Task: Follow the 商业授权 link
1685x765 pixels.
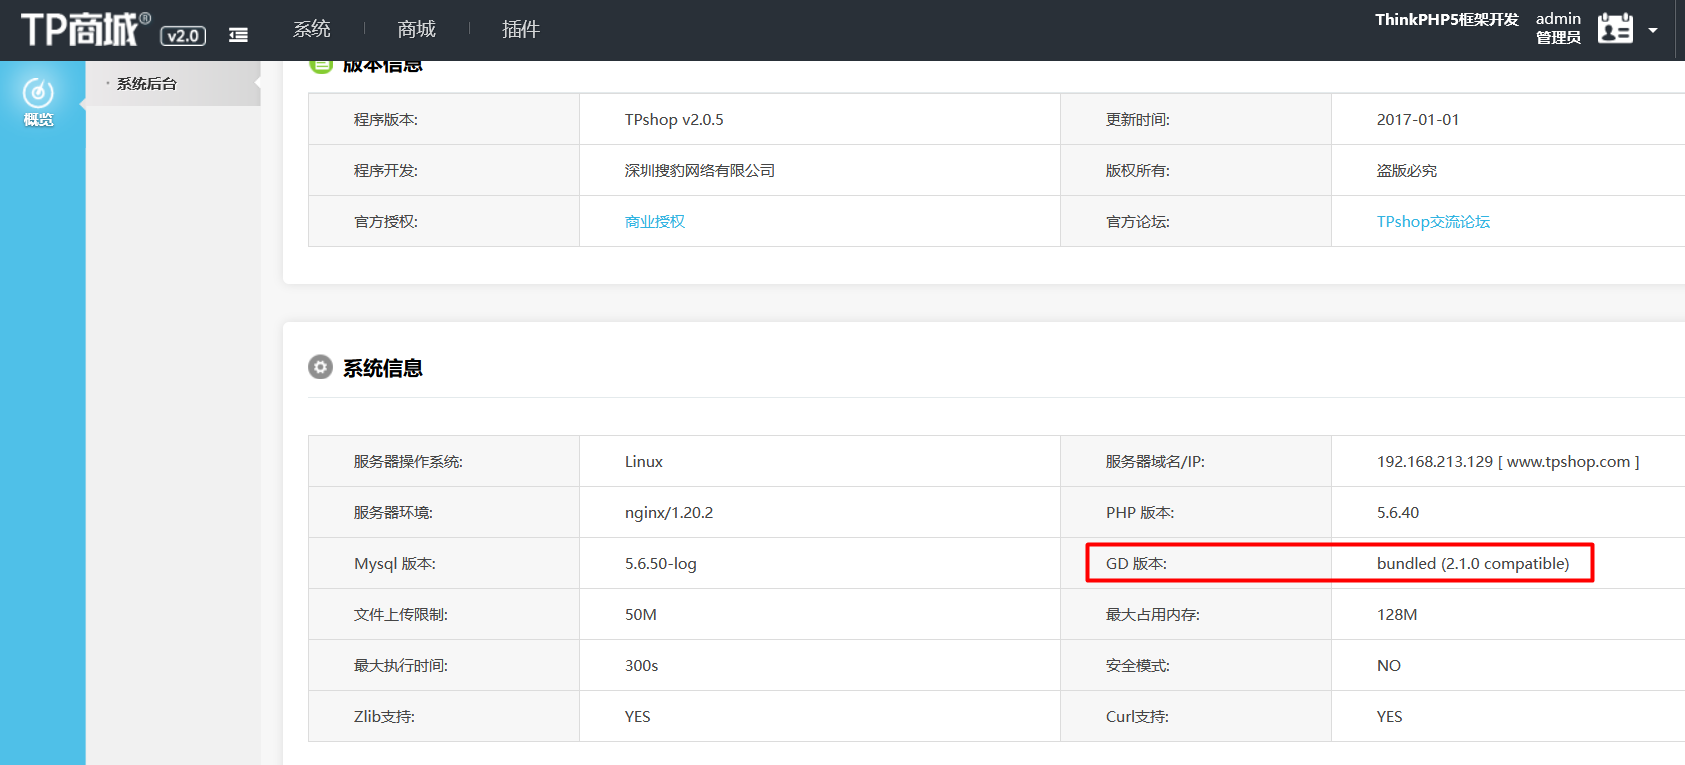Action: coord(655,221)
